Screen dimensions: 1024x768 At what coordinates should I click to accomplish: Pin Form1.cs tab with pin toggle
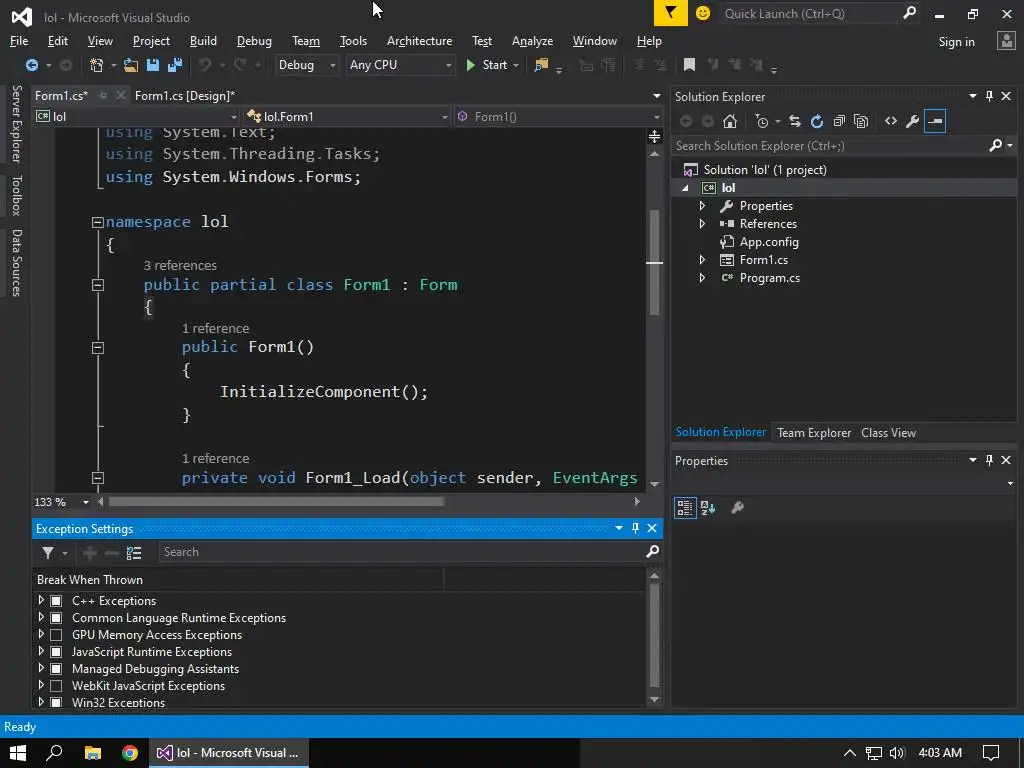pos(103,95)
